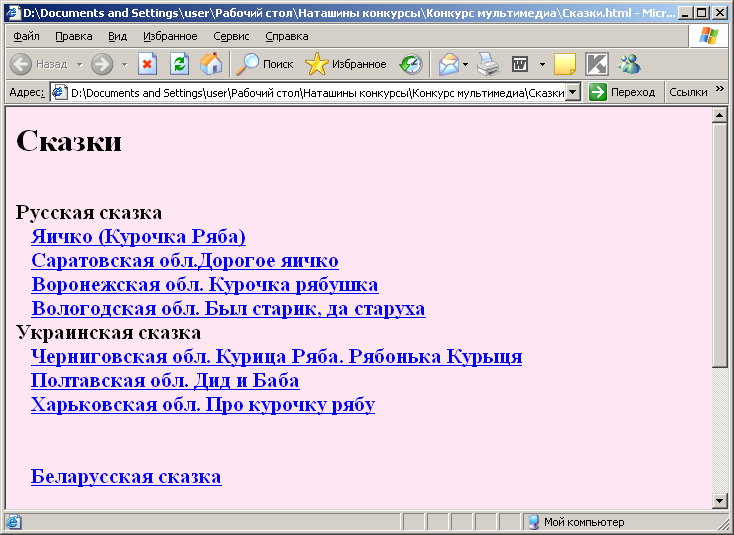Open the Избранное menu in menu bar
The image size is (734, 535).
click(x=170, y=36)
